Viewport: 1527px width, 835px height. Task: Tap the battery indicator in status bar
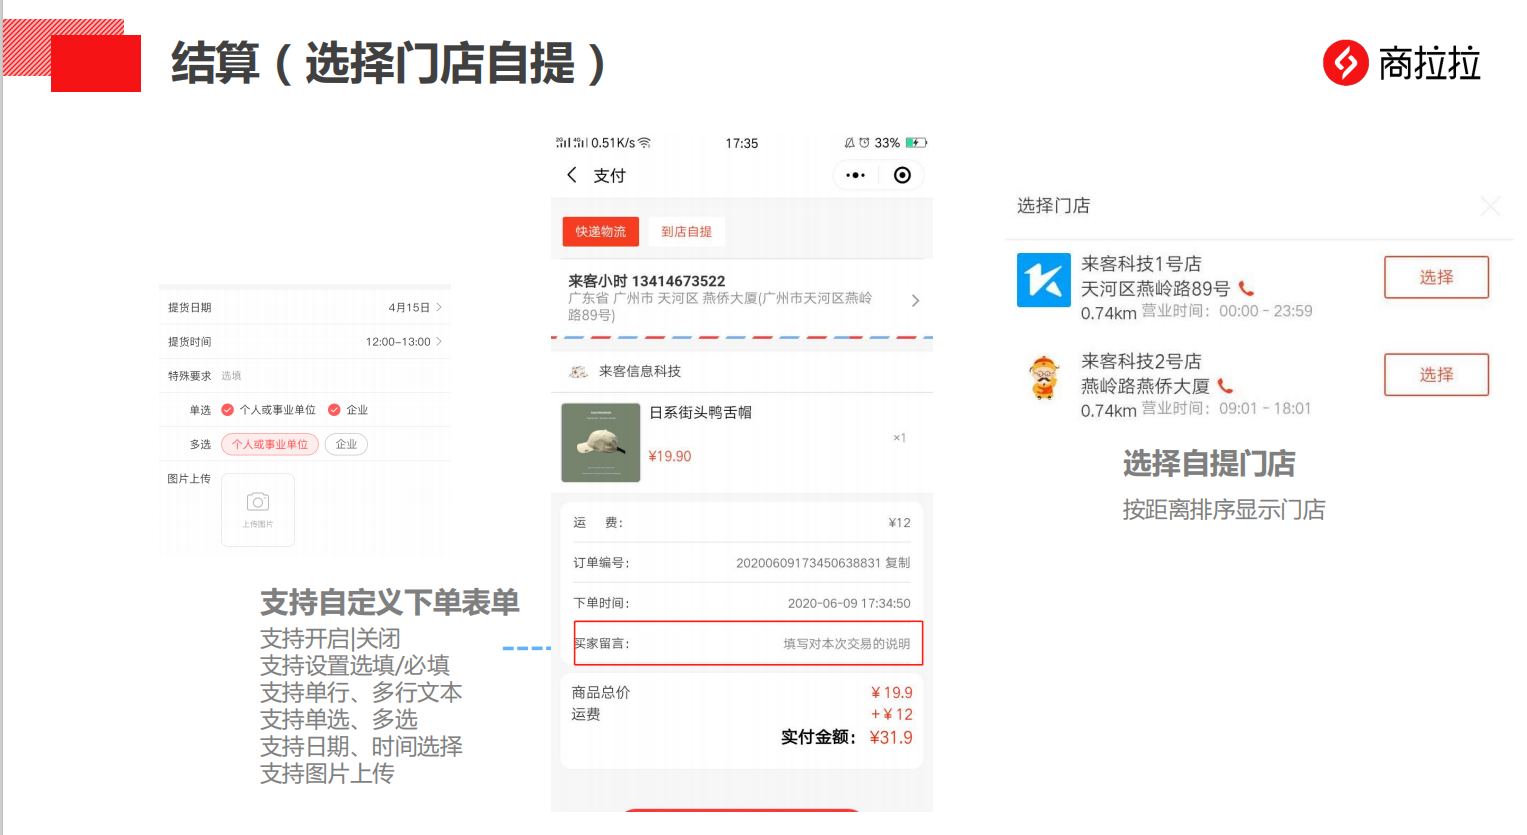point(916,143)
